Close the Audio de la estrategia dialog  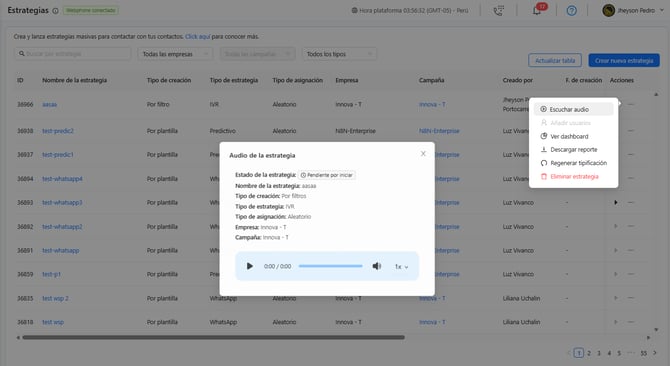pyautogui.click(x=423, y=154)
